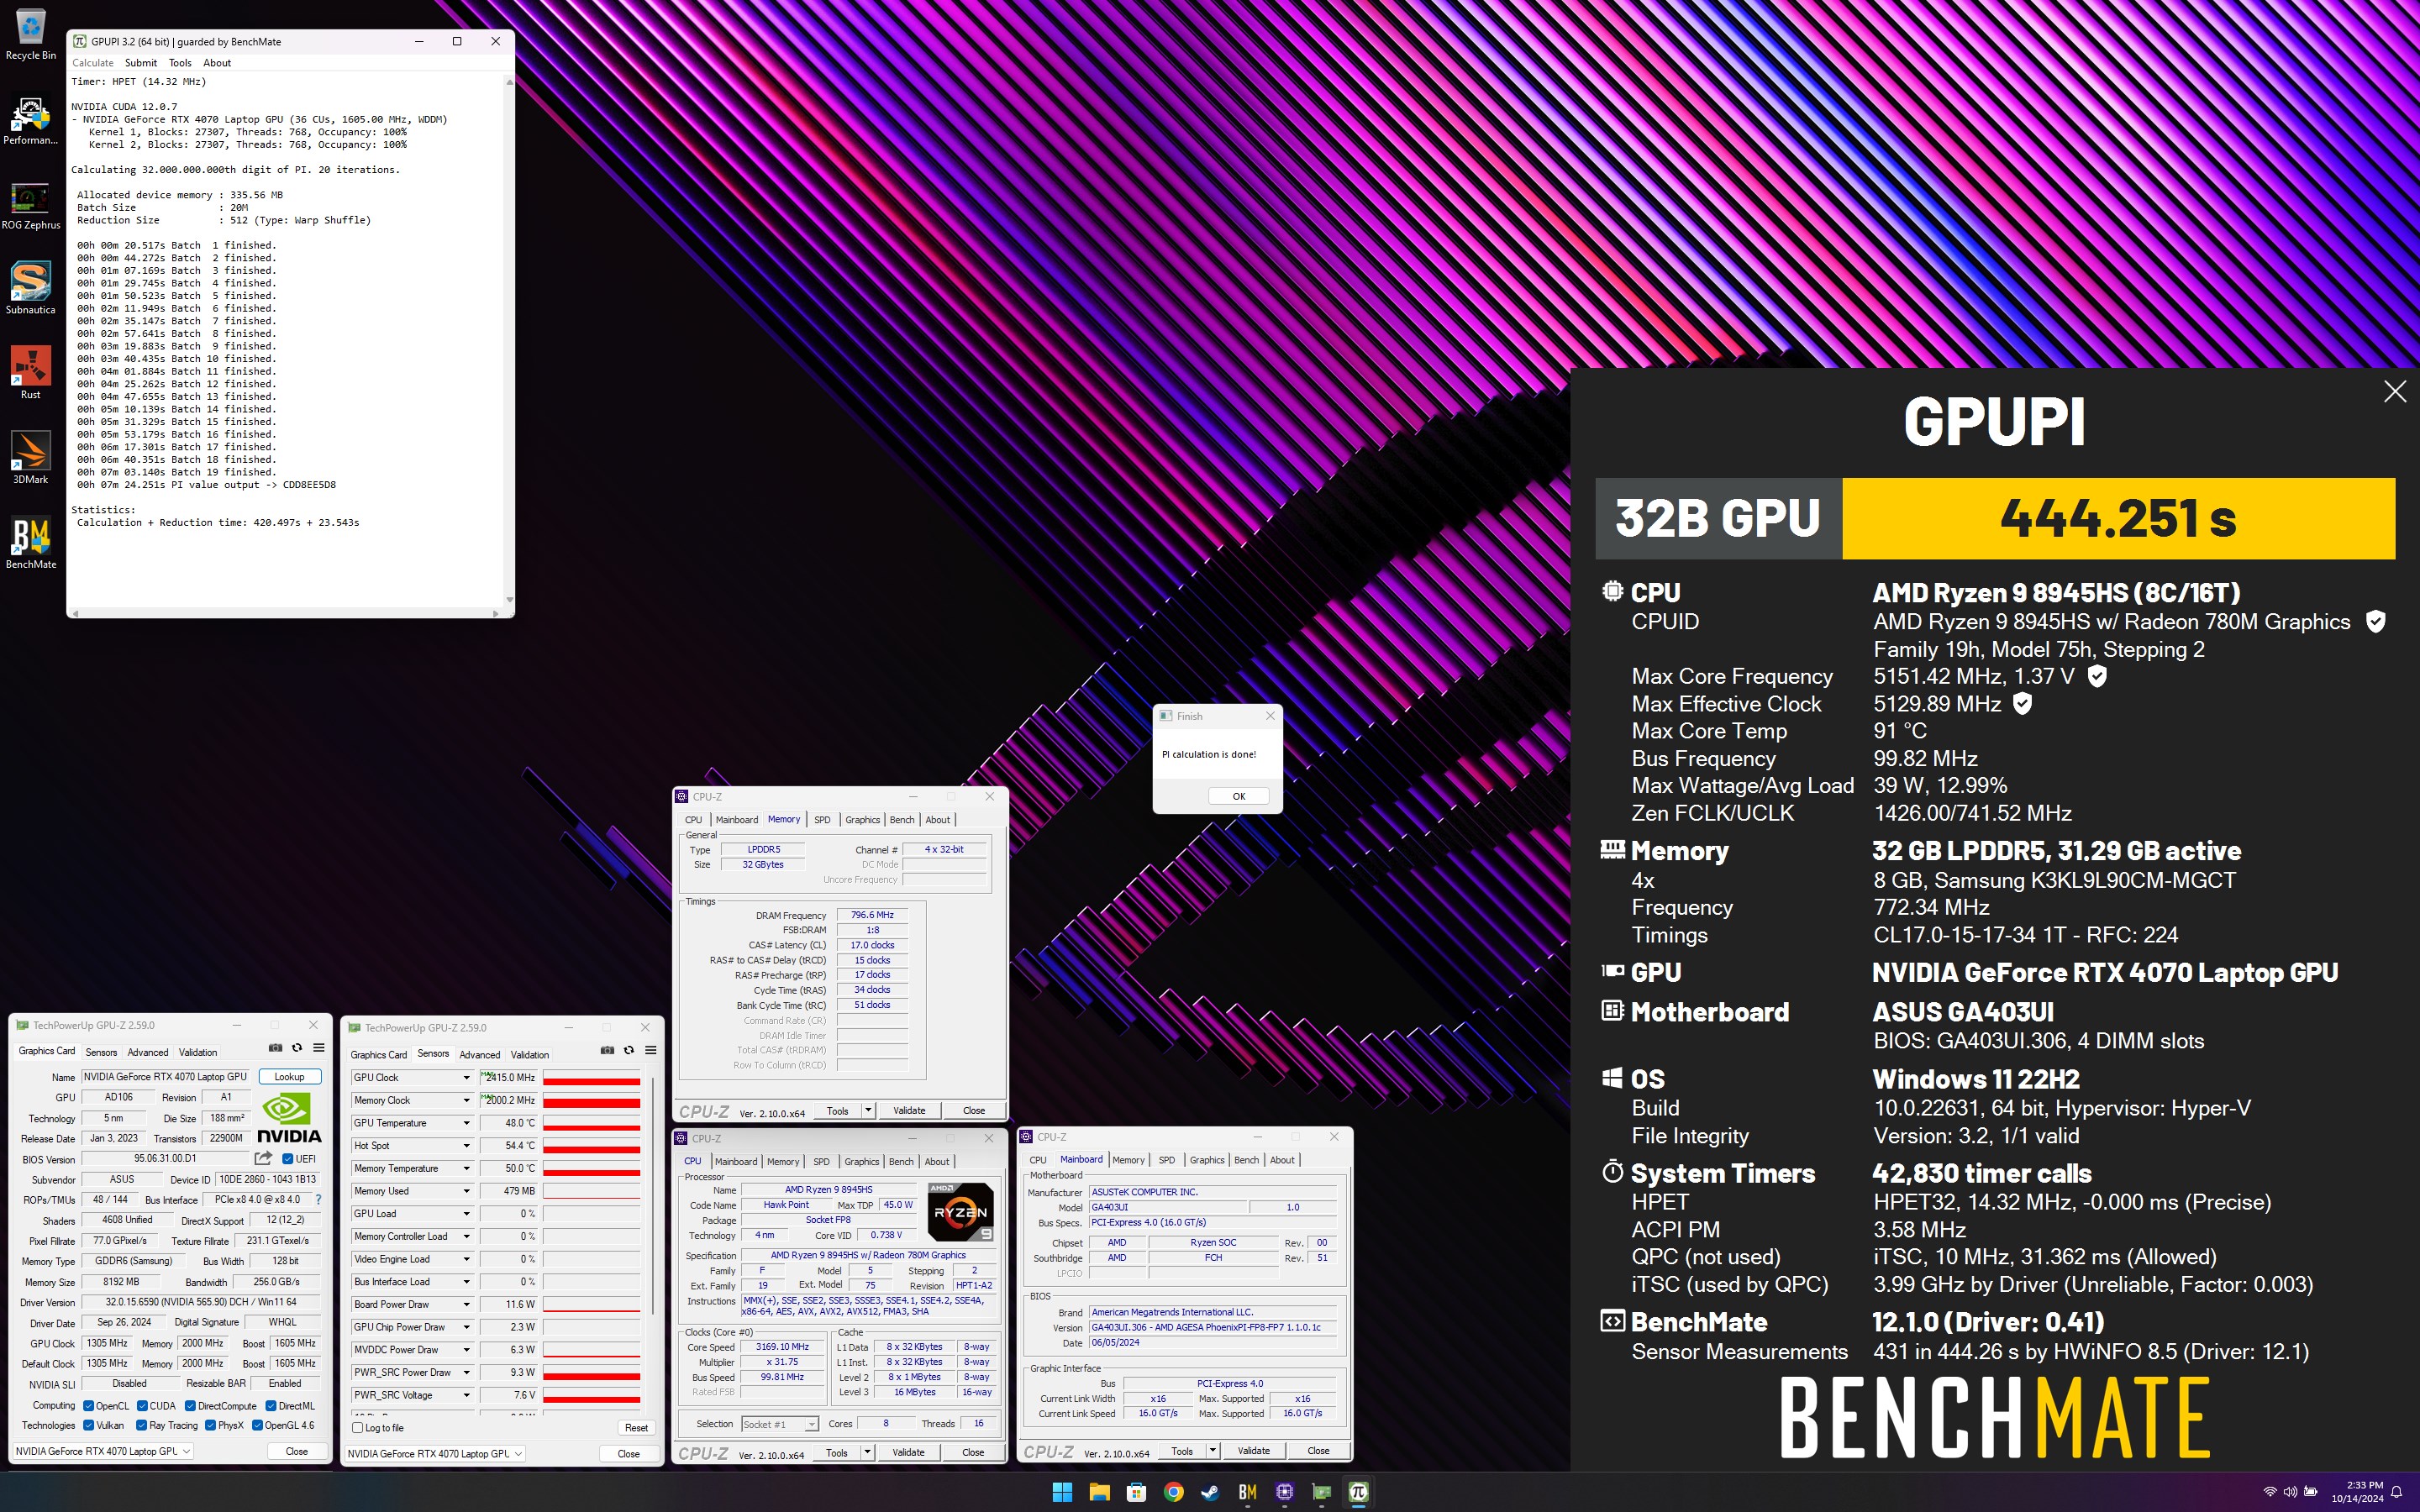Switch to CPU-Z in taskbar
This screenshot has width=2420, height=1512.
click(1285, 1492)
